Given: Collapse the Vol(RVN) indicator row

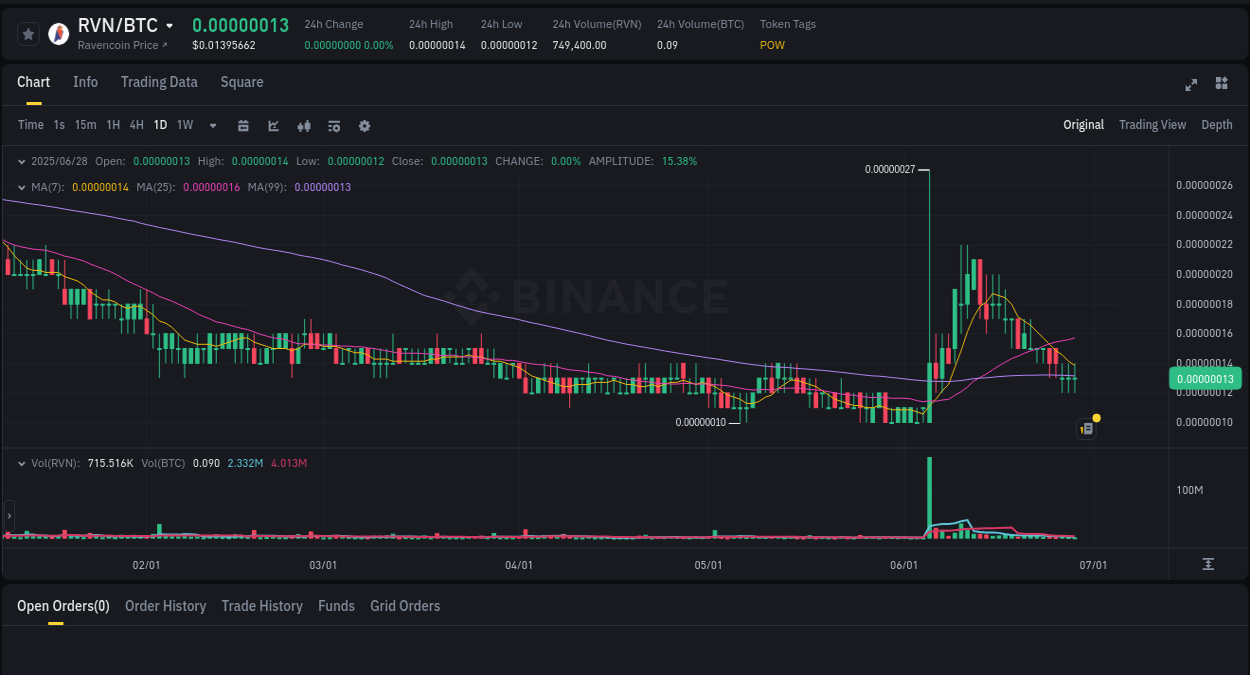Looking at the screenshot, I should point(22,463).
